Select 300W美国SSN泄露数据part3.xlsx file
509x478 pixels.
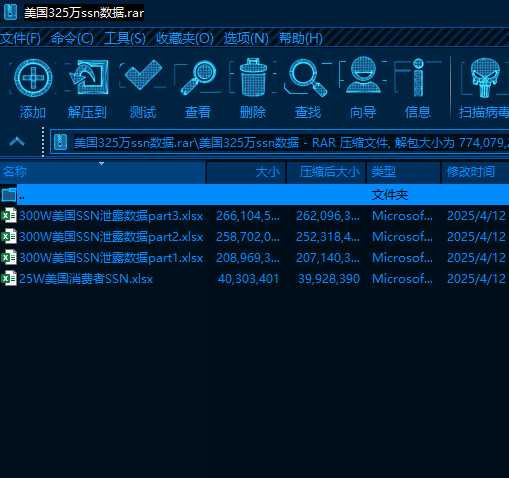(111, 216)
